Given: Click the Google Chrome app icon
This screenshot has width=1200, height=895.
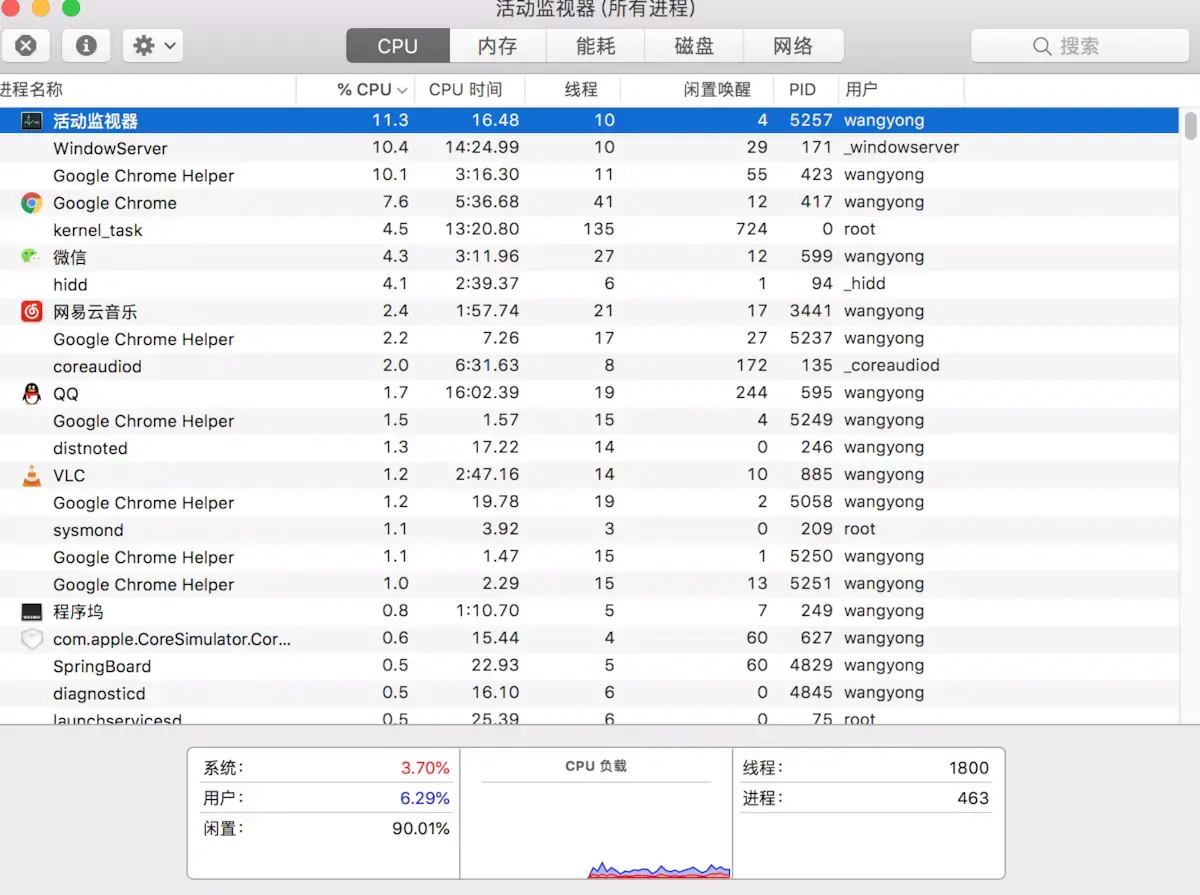Looking at the screenshot, I should click(x=32, y=203).
